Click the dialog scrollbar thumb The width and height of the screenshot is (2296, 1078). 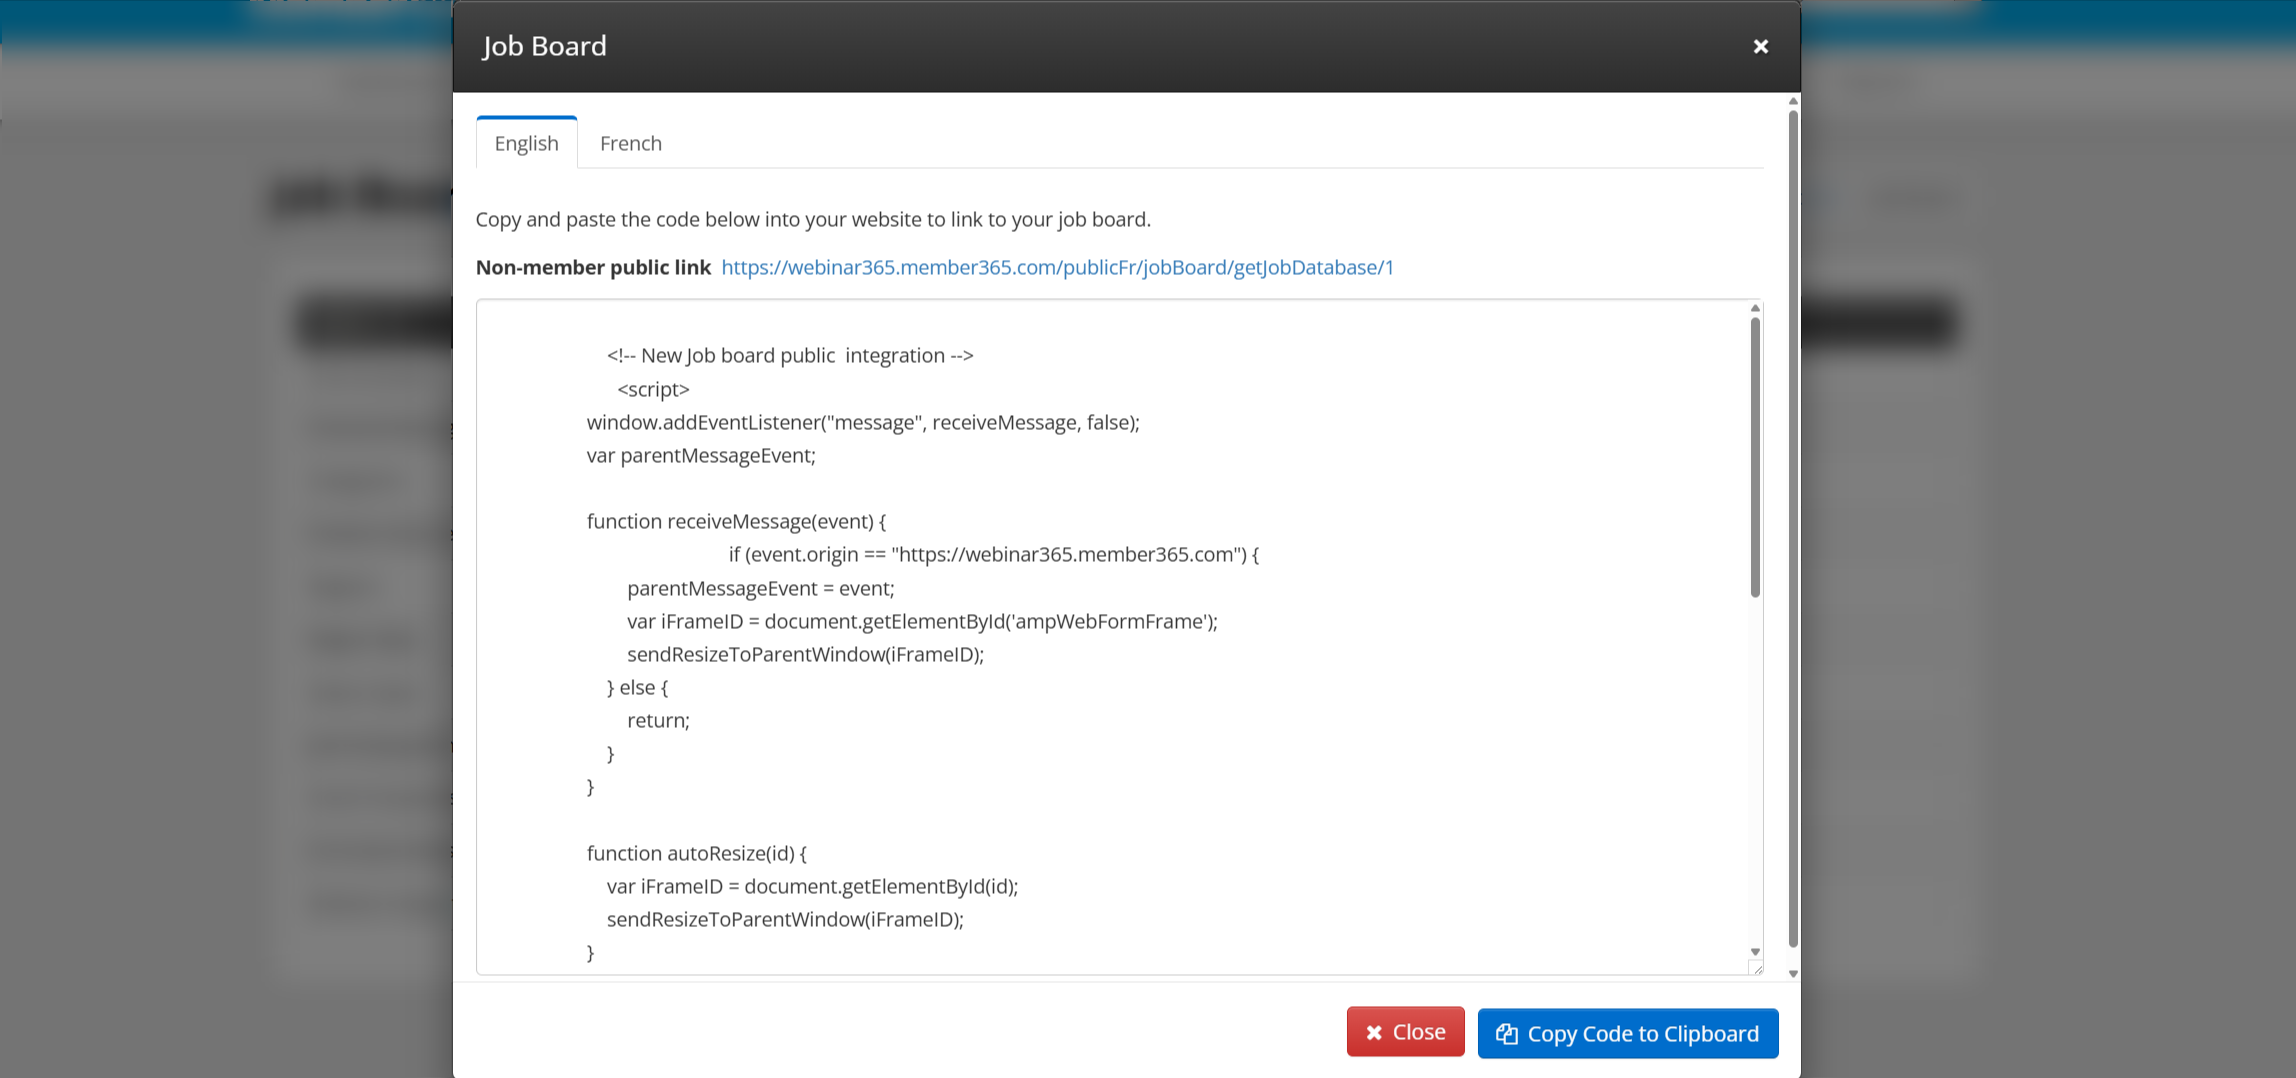[1793, 528]
